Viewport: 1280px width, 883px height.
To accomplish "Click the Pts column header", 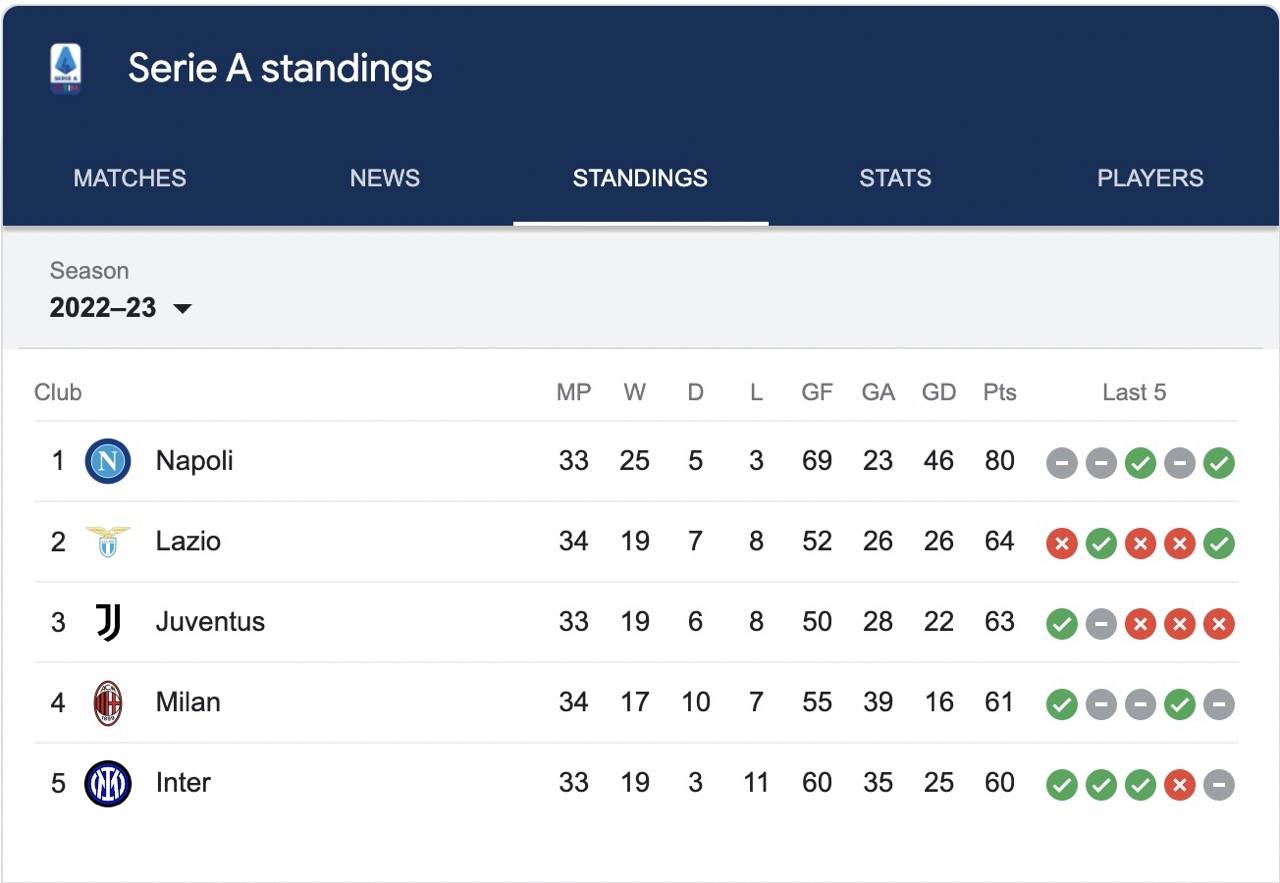I will pos(999,392).
